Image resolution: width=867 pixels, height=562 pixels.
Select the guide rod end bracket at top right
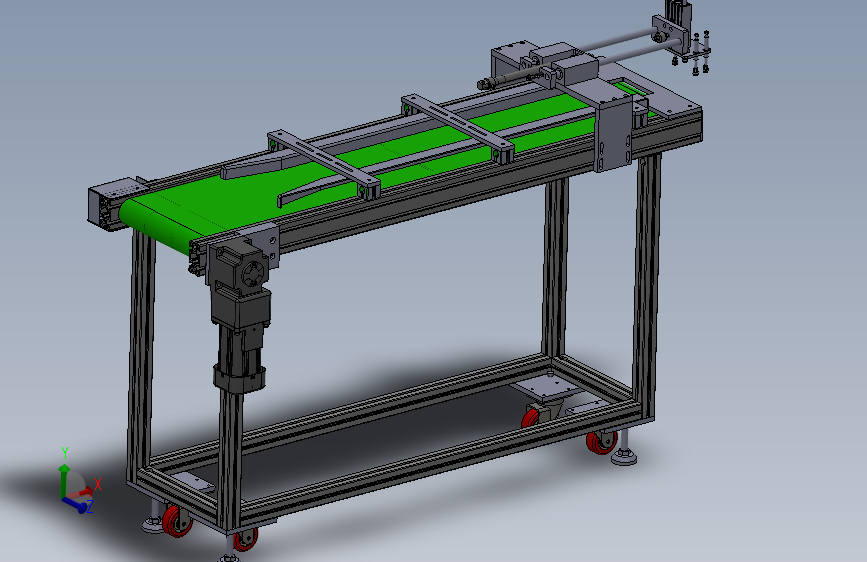click(x=671, y=33)
